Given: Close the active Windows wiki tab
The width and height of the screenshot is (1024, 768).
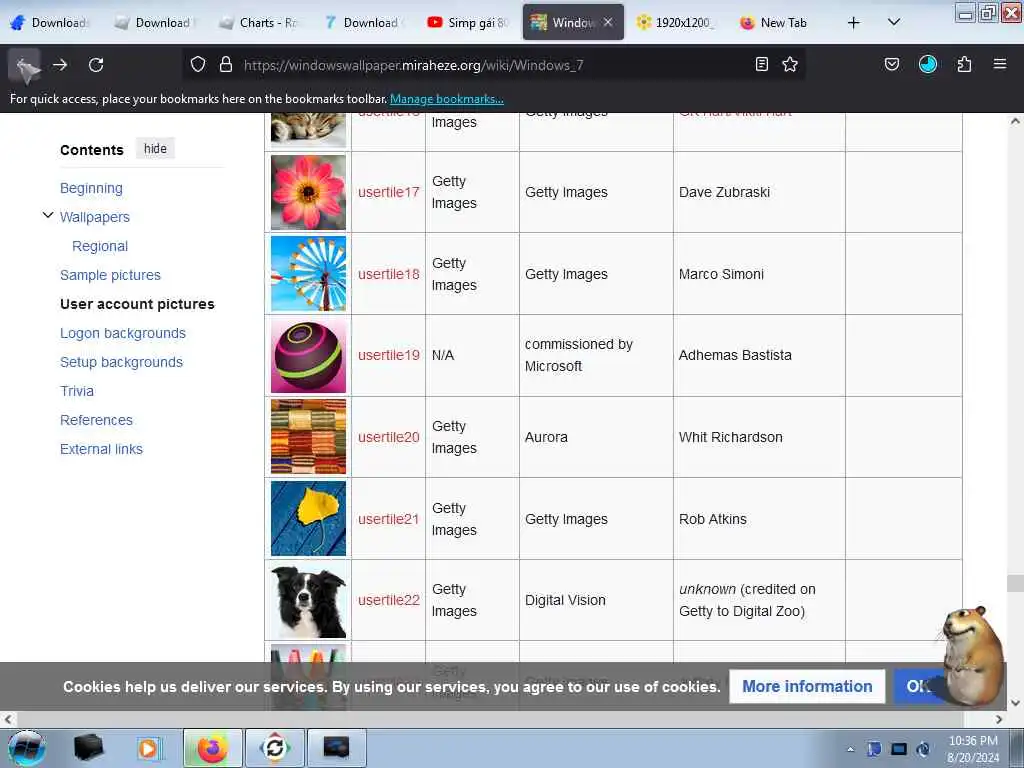Looking at the screenshot, I should tap(608, 22).
